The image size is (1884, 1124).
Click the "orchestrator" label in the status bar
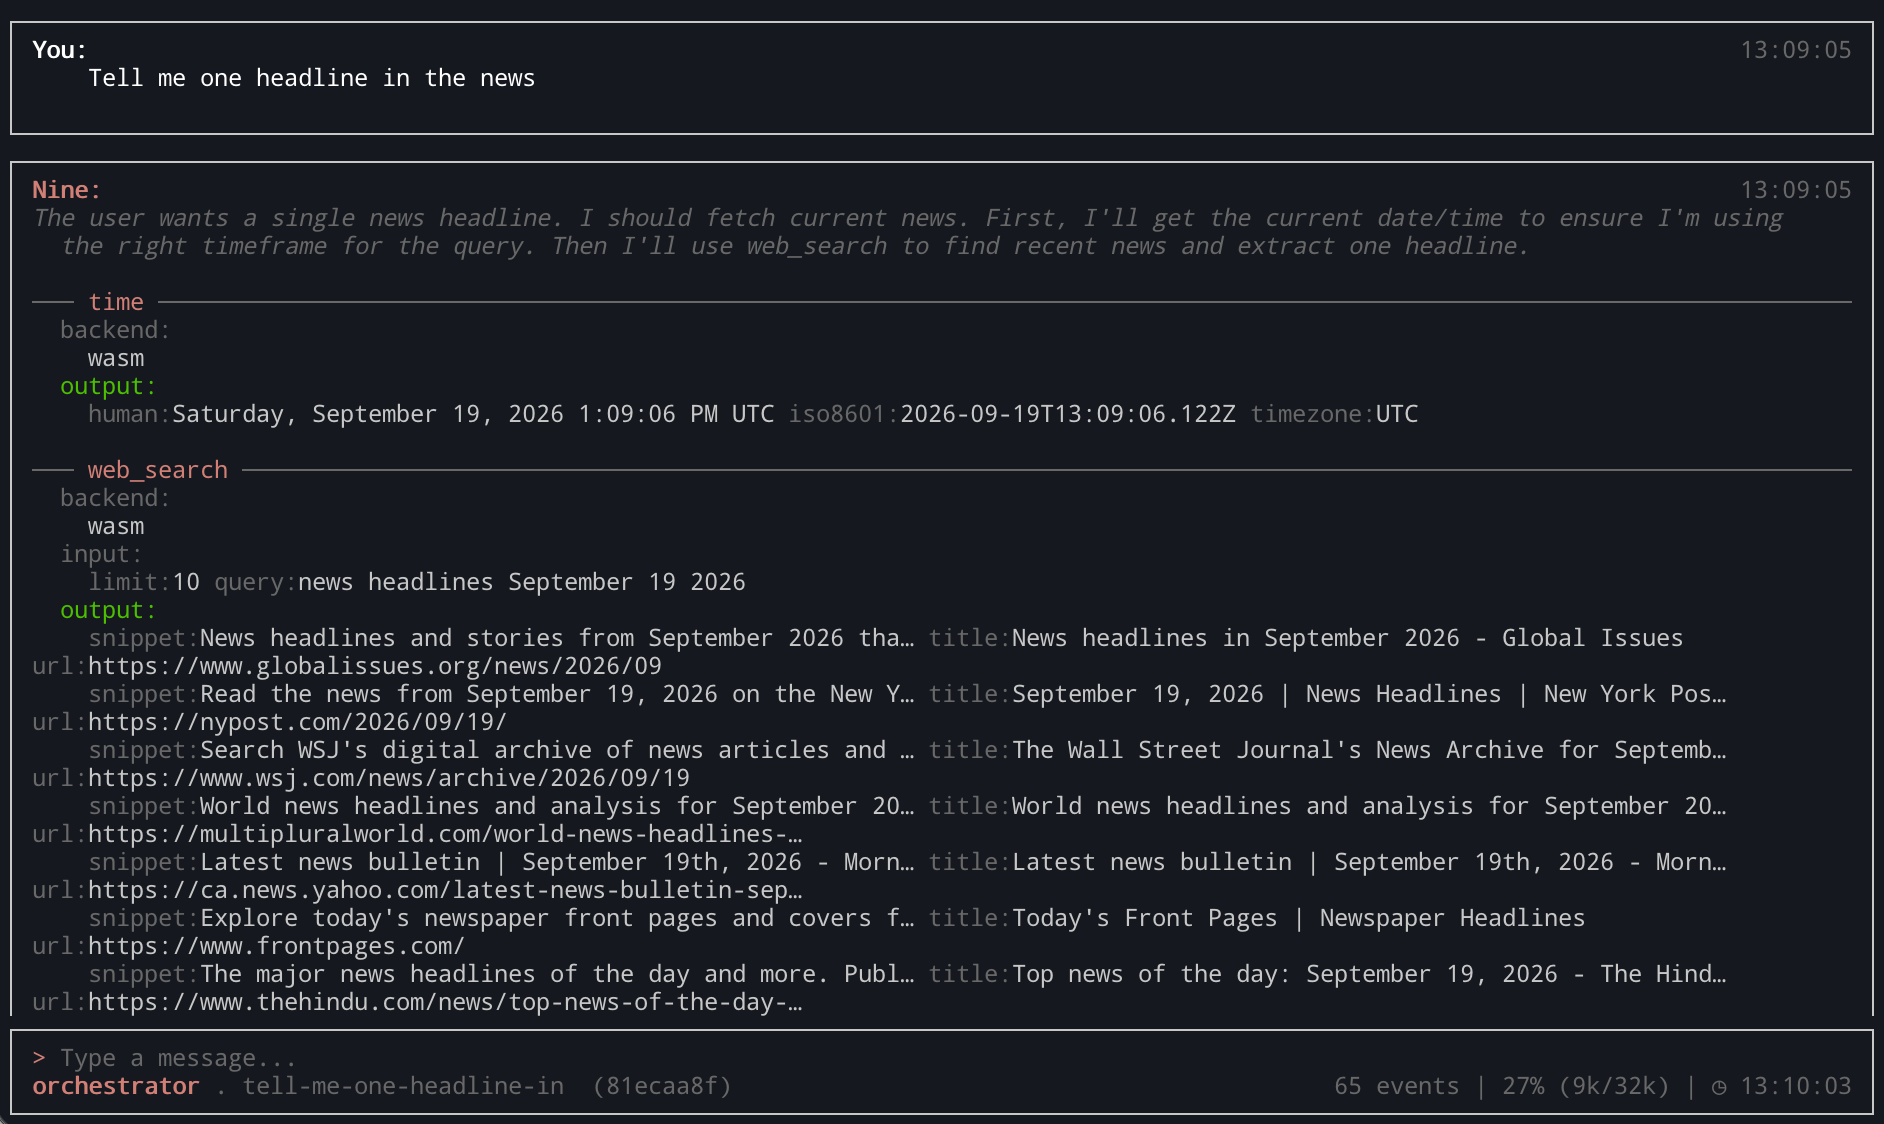116,1086
